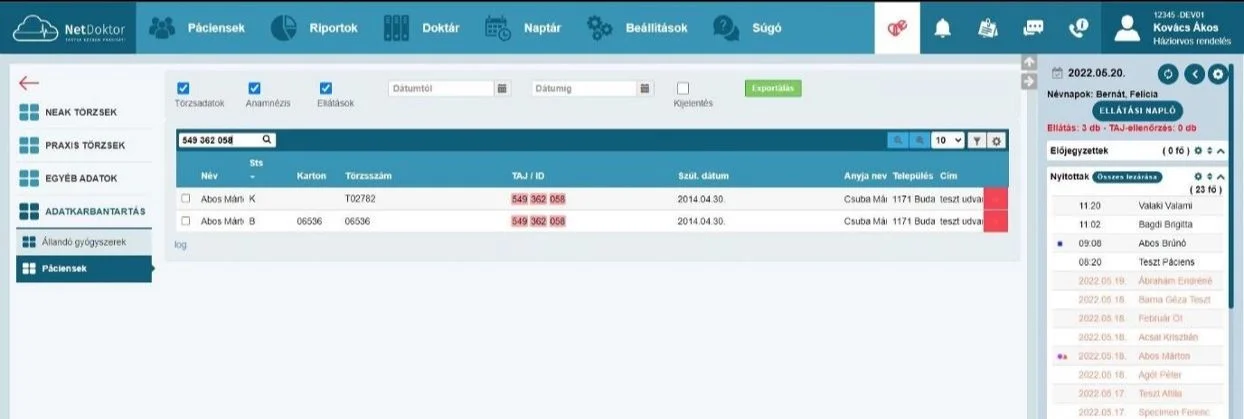
Task: Click red cell in Karton 06536 row
Action: pyautogui.click(x=995, y=221)
